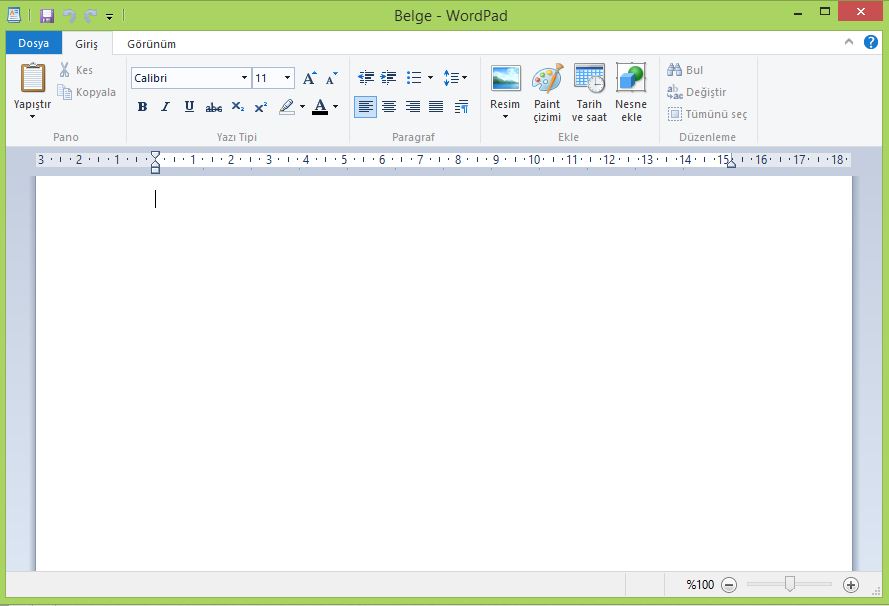Click the font size field showing 11
The height and width of the screenshot is (606, 889).
(266, 78)
